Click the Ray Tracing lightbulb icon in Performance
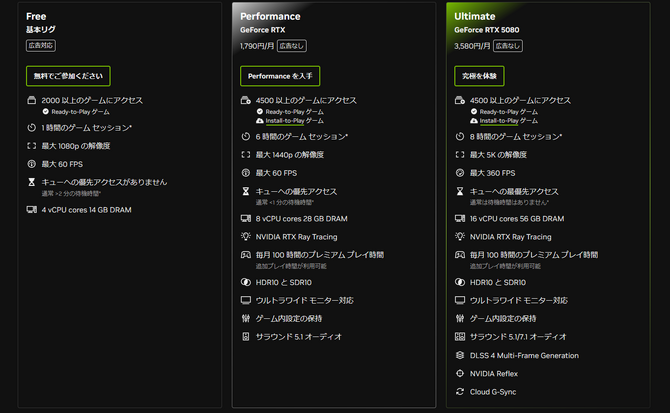The height and width of the screenshot is (413, 670). coord(246,236)
